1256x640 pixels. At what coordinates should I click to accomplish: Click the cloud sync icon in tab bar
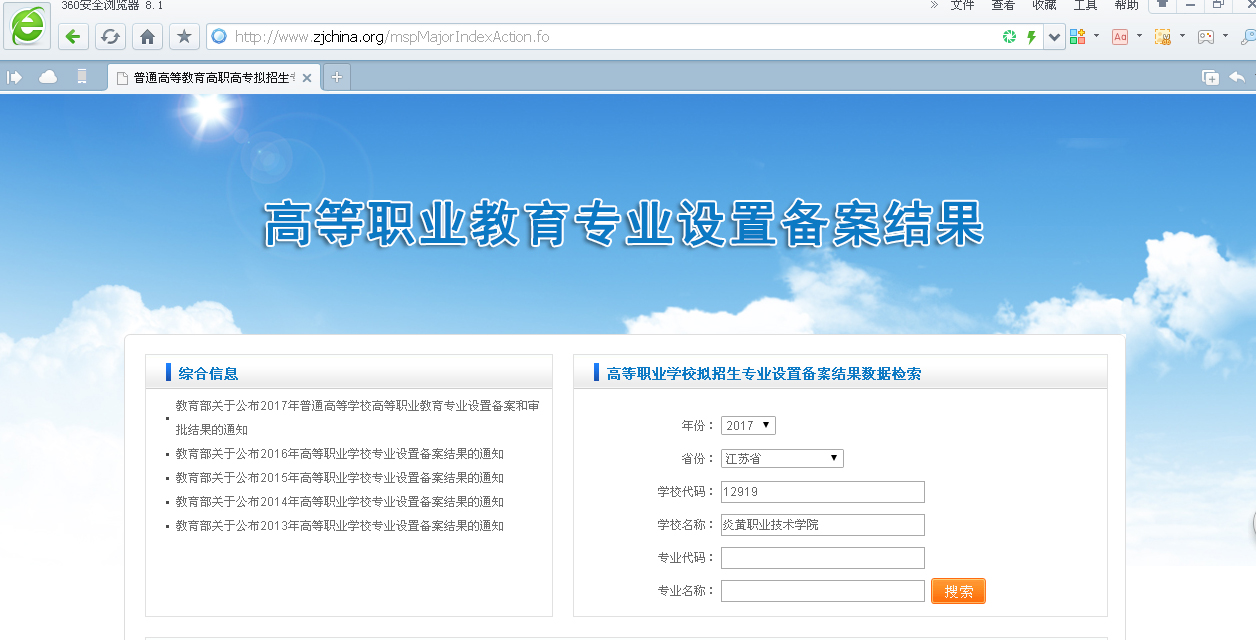click(48, 77)
